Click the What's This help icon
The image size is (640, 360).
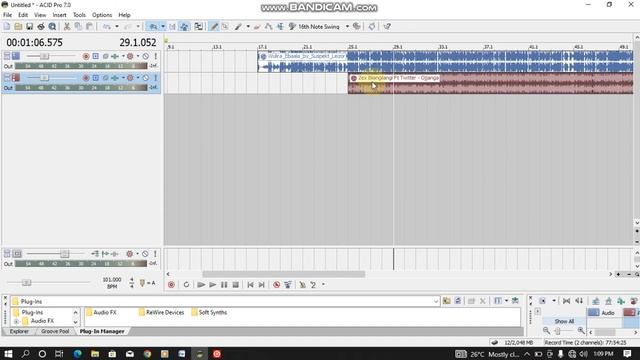(387, 27)
